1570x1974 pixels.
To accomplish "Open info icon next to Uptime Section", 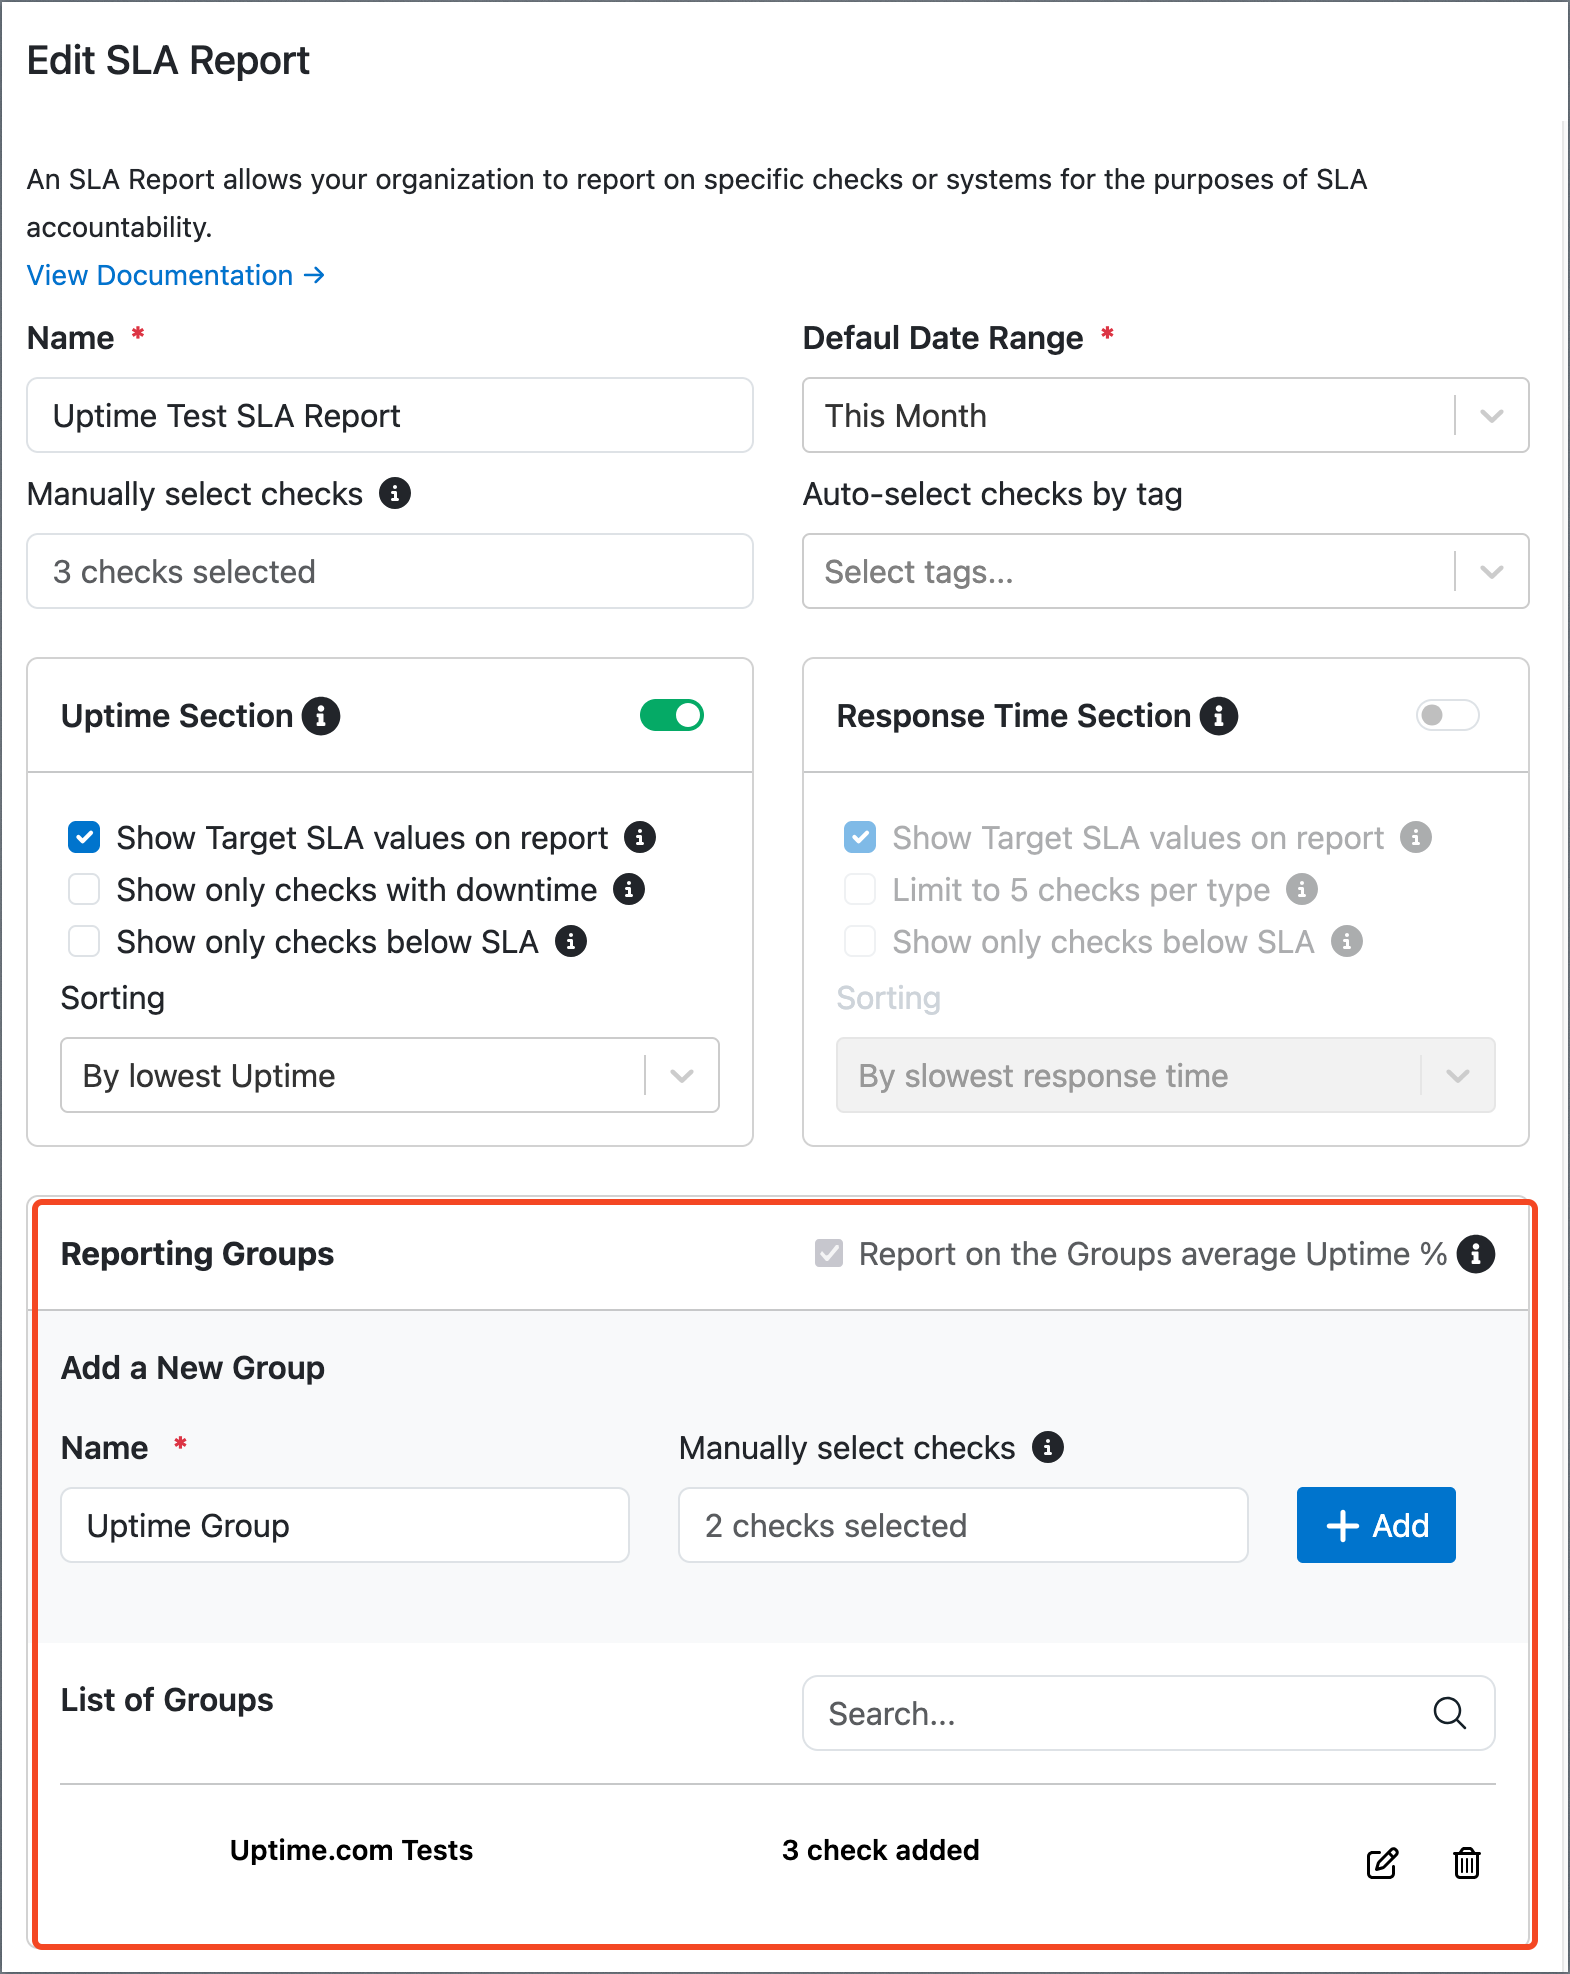I will coord(321,716).
